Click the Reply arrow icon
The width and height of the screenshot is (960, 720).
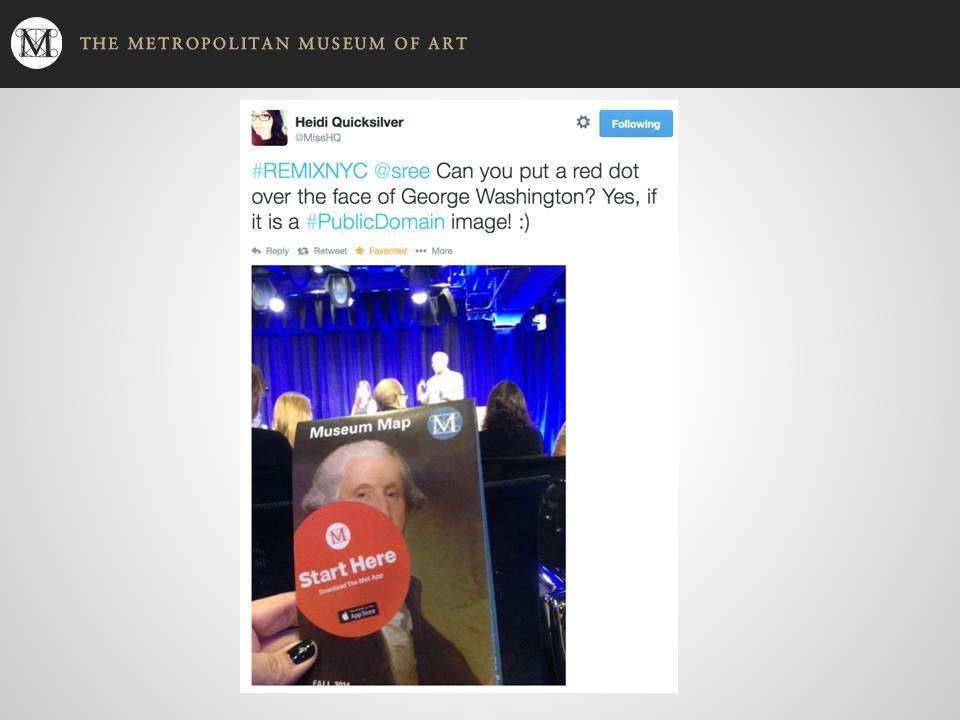(257, 250)
